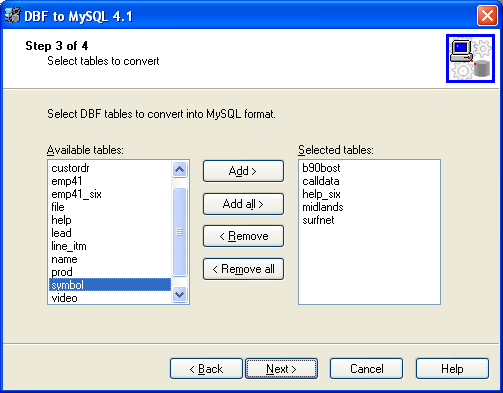Click the available tables scroll down arrow

click(x=179, y=294)
